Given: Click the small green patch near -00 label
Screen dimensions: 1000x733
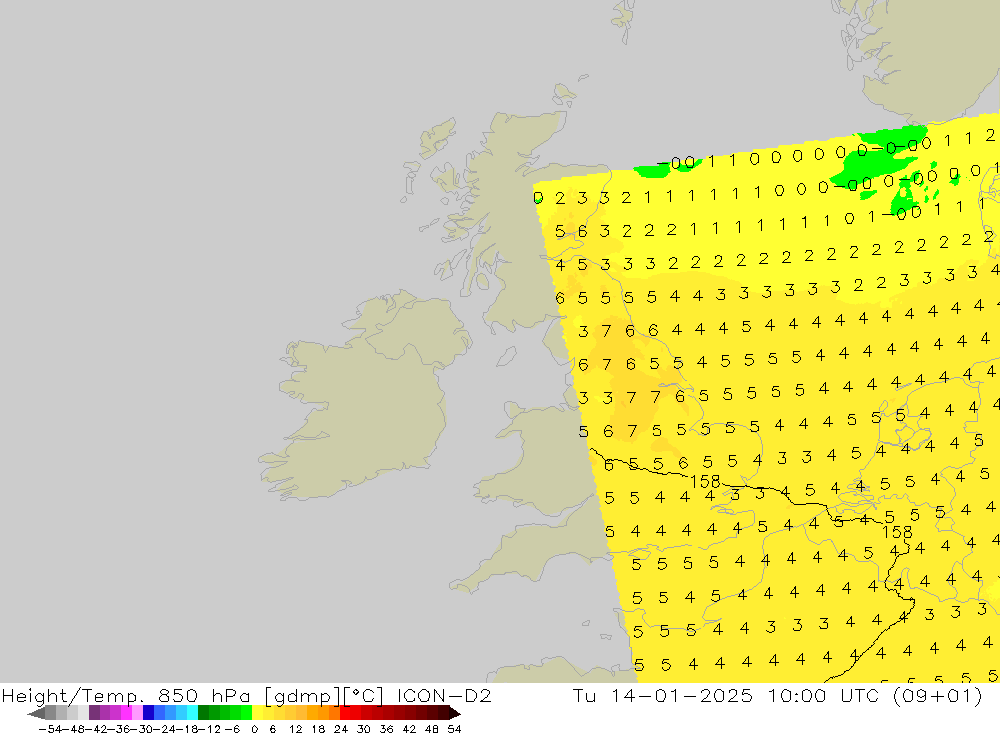Looking at the screenshot, I should (654, 170).
